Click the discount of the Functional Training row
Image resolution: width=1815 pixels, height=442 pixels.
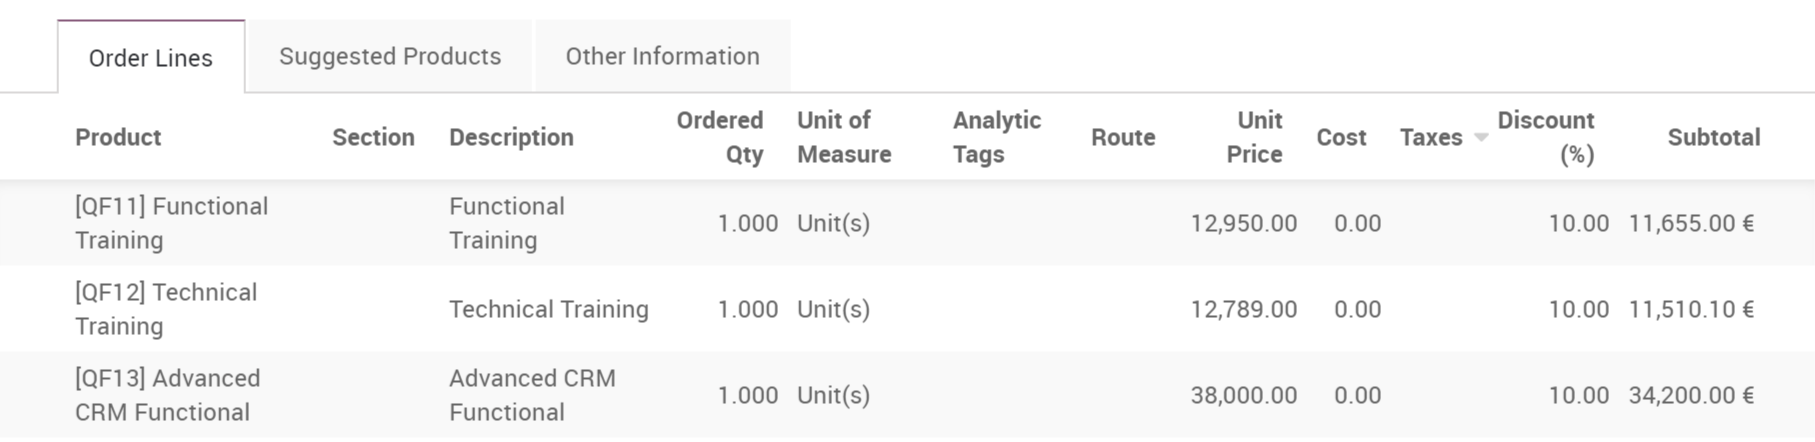click(x=1578, y=223)
